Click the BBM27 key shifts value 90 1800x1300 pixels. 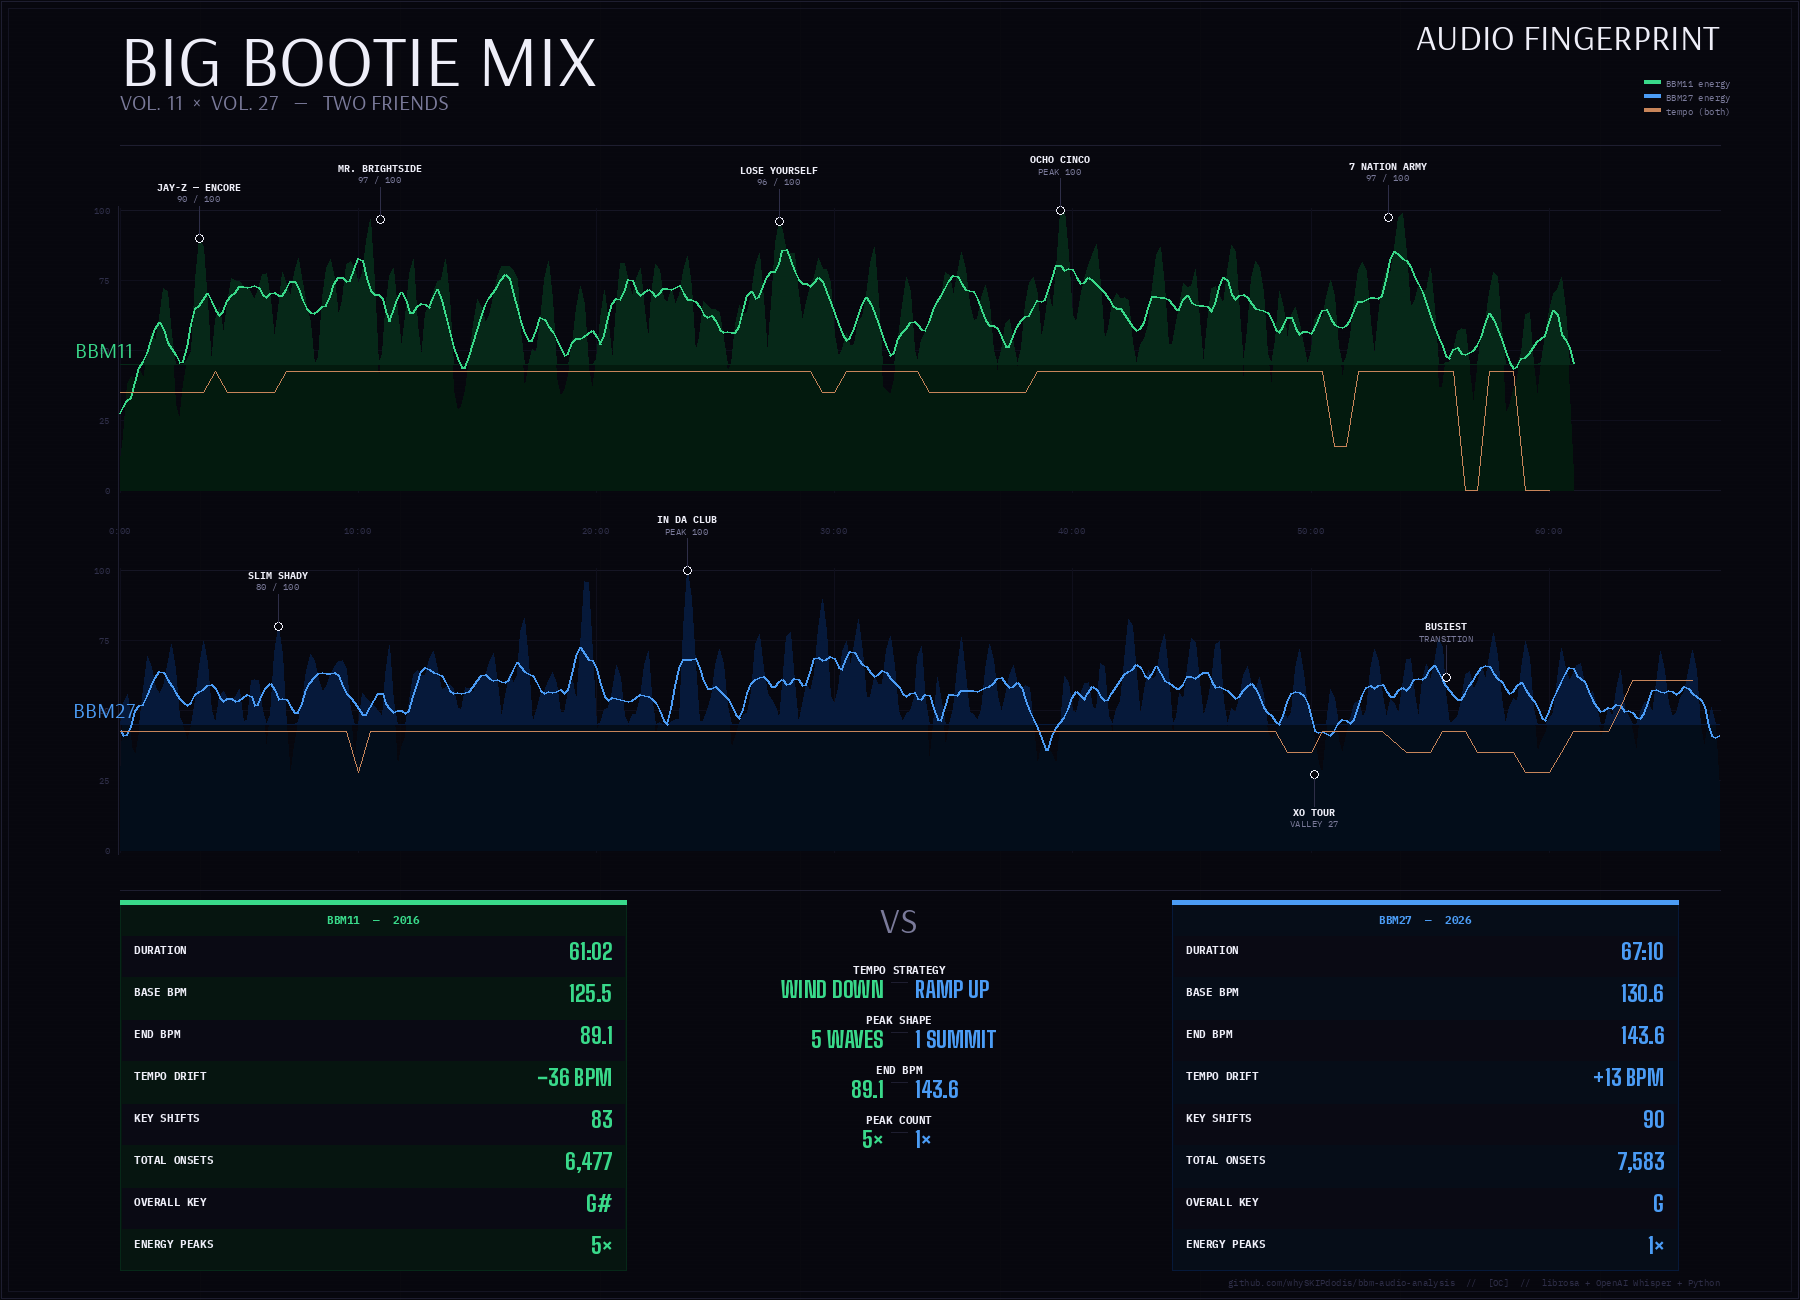coord(1654,1119)
